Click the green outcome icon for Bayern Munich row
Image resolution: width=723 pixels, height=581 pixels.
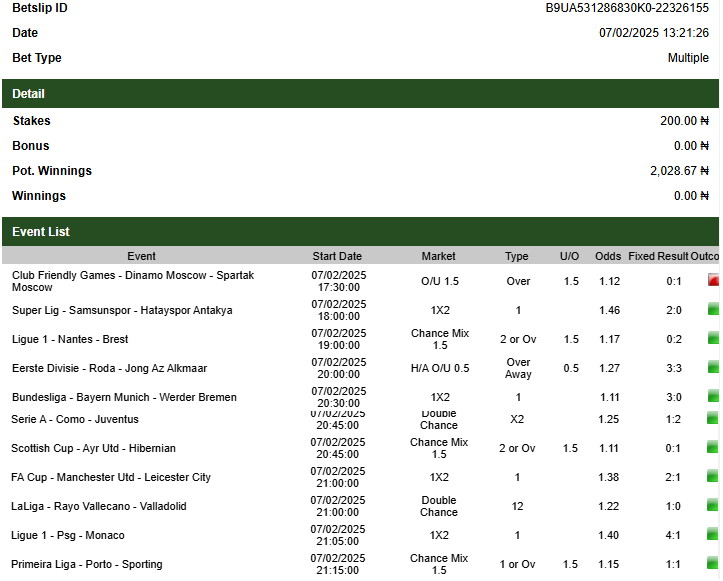pos(713,396)
